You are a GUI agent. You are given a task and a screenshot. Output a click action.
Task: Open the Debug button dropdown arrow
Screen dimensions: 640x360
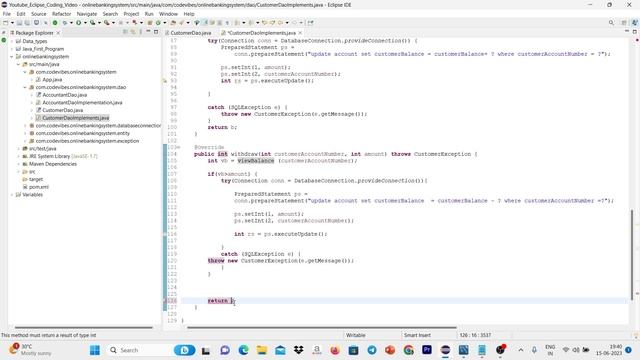(71, 23)
